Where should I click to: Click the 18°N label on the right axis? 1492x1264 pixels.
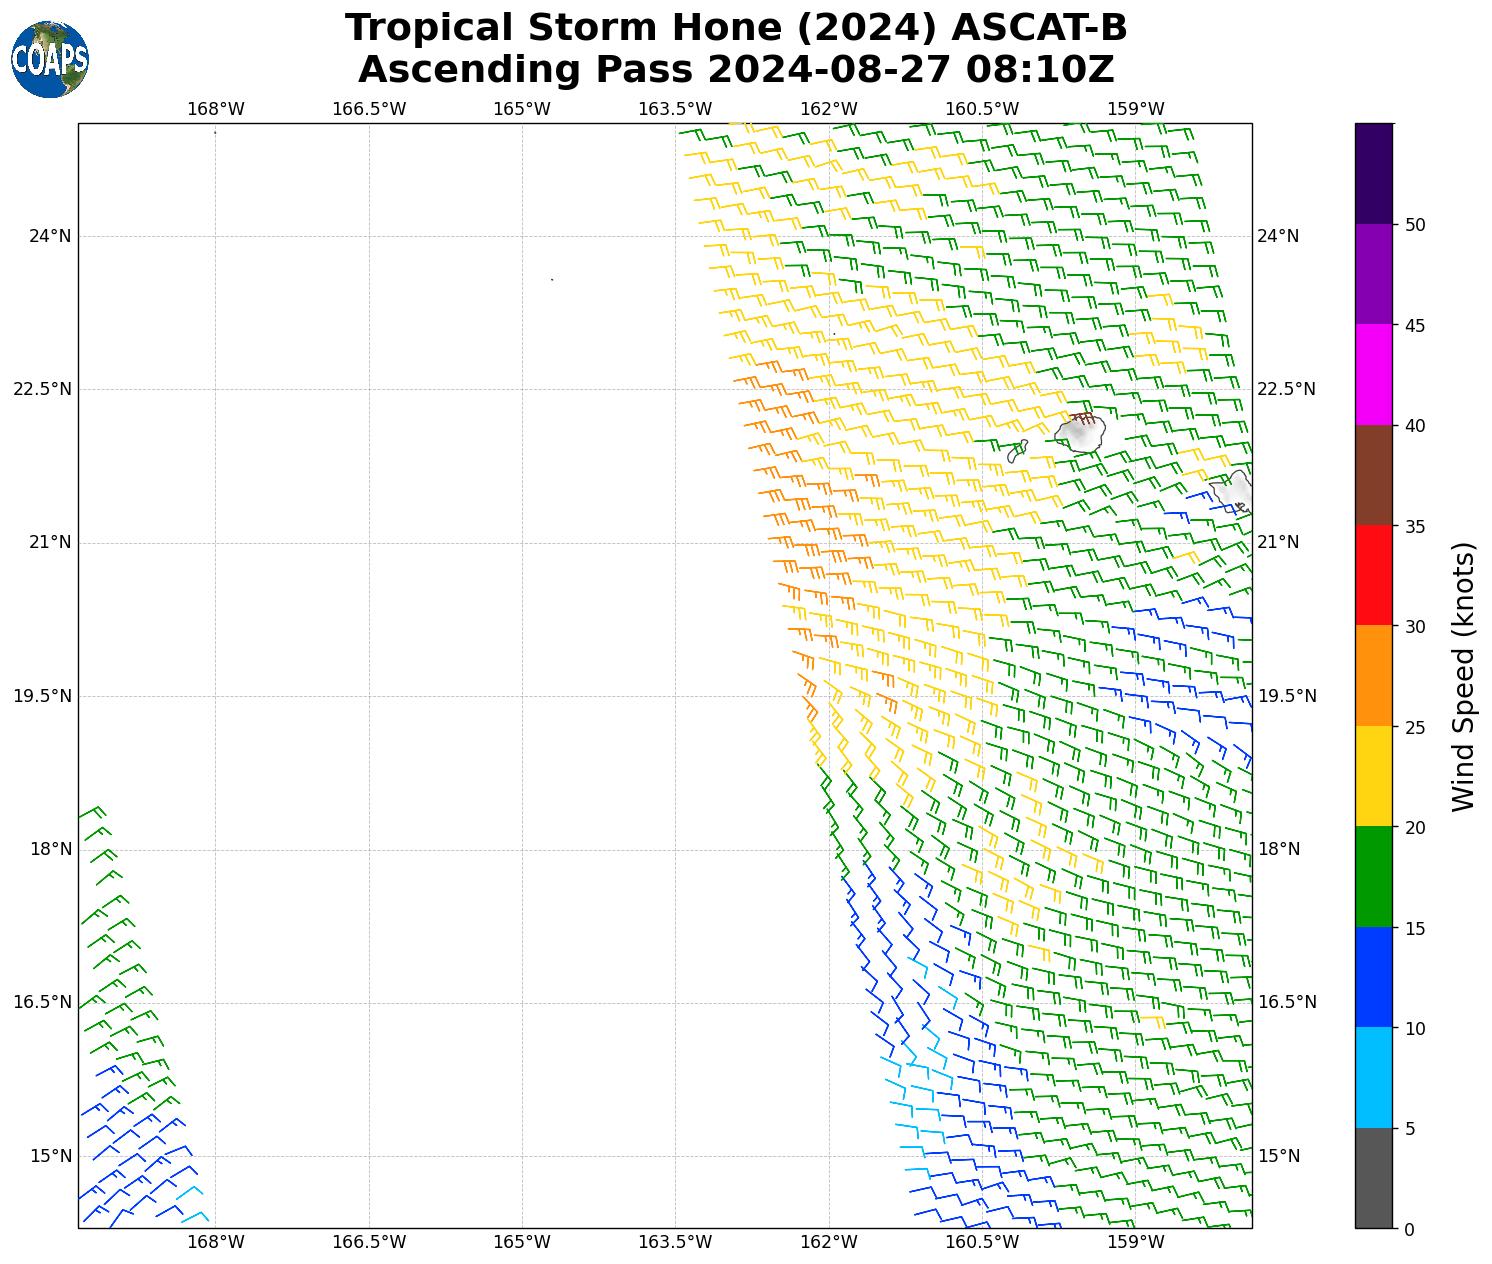1278,849
